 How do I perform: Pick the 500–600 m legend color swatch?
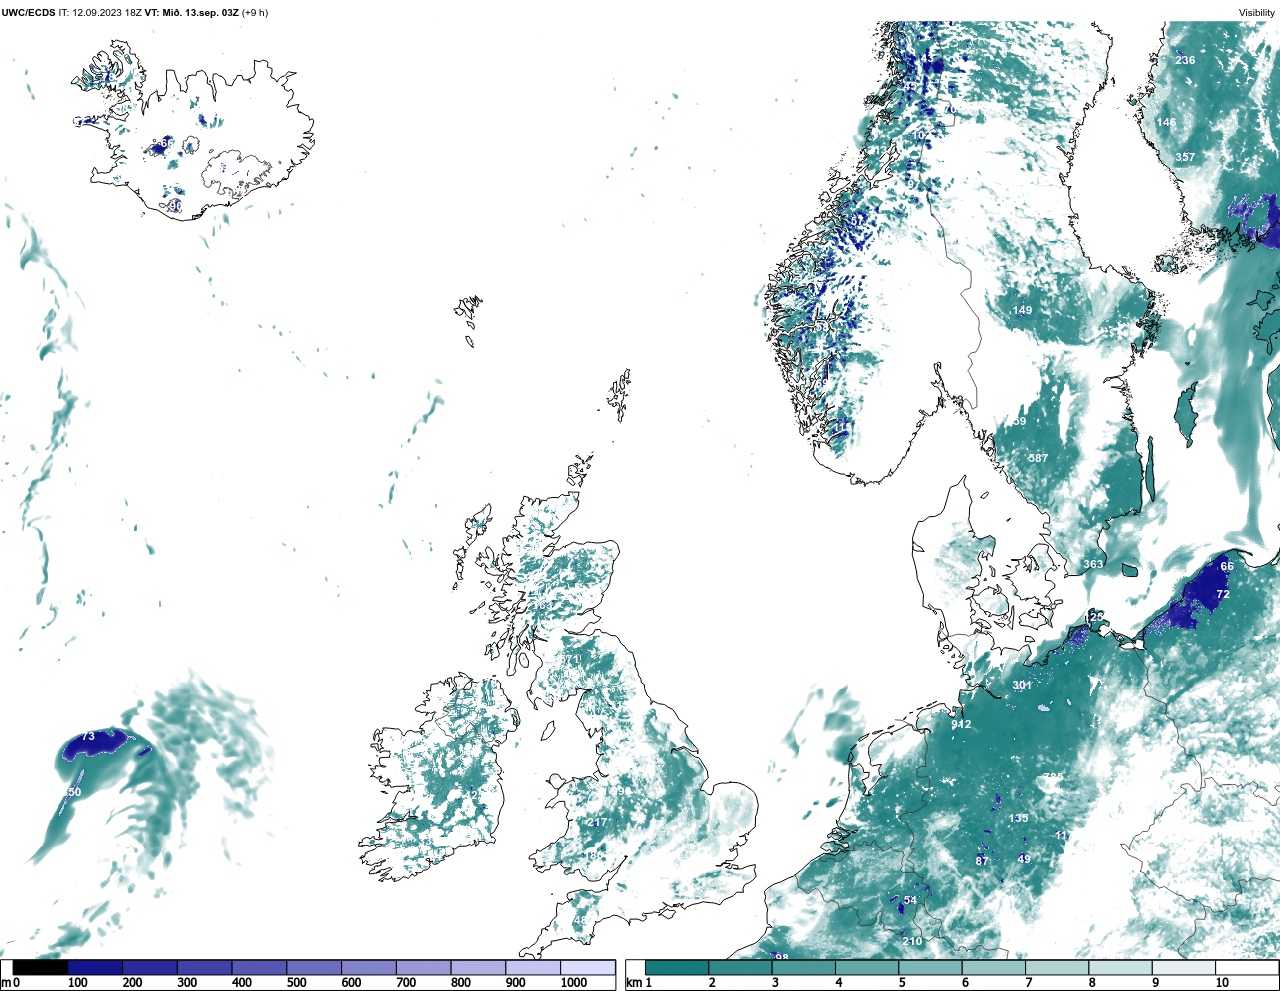tap(314, 968)
